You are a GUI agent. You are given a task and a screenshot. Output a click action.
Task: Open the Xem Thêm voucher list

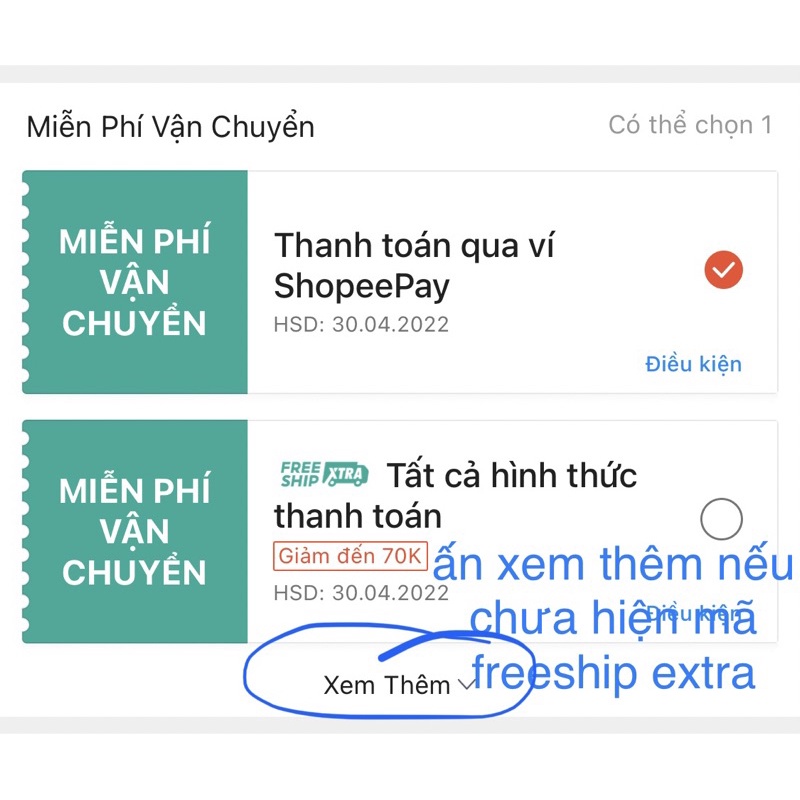pos(399,685)
